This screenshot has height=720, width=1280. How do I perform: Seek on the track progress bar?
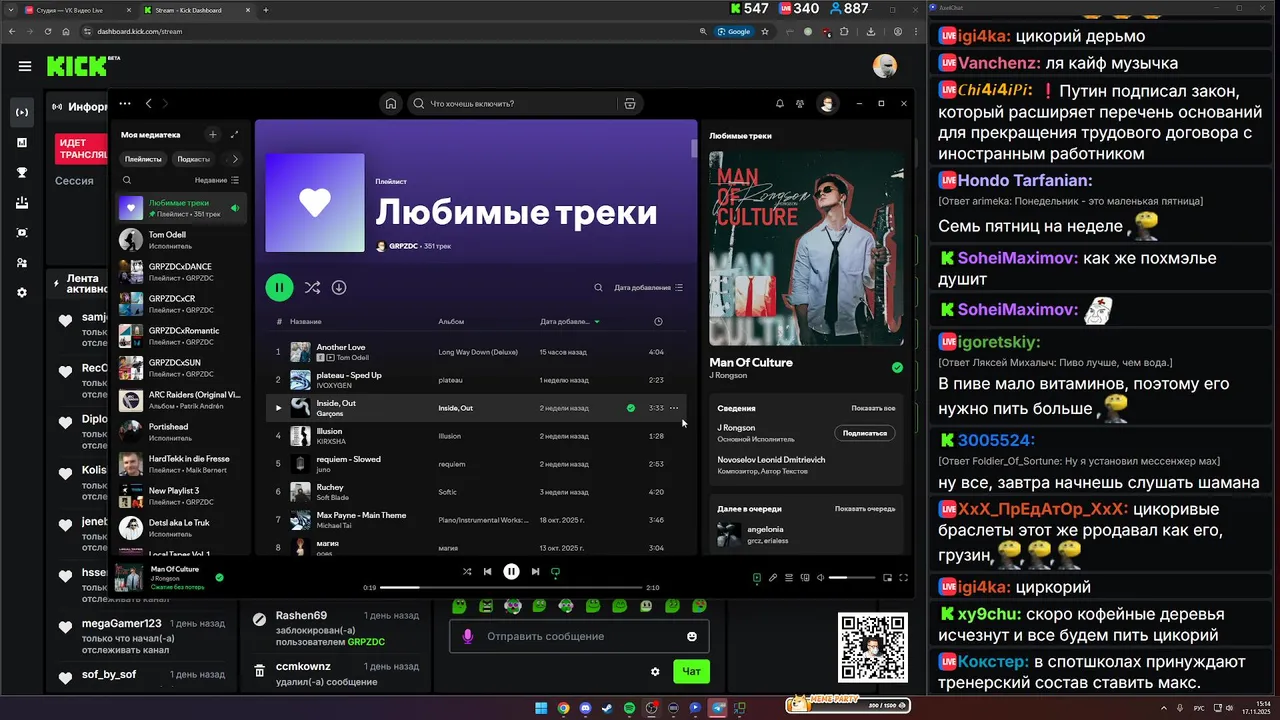pyautogui.click(x=511, y=588)
